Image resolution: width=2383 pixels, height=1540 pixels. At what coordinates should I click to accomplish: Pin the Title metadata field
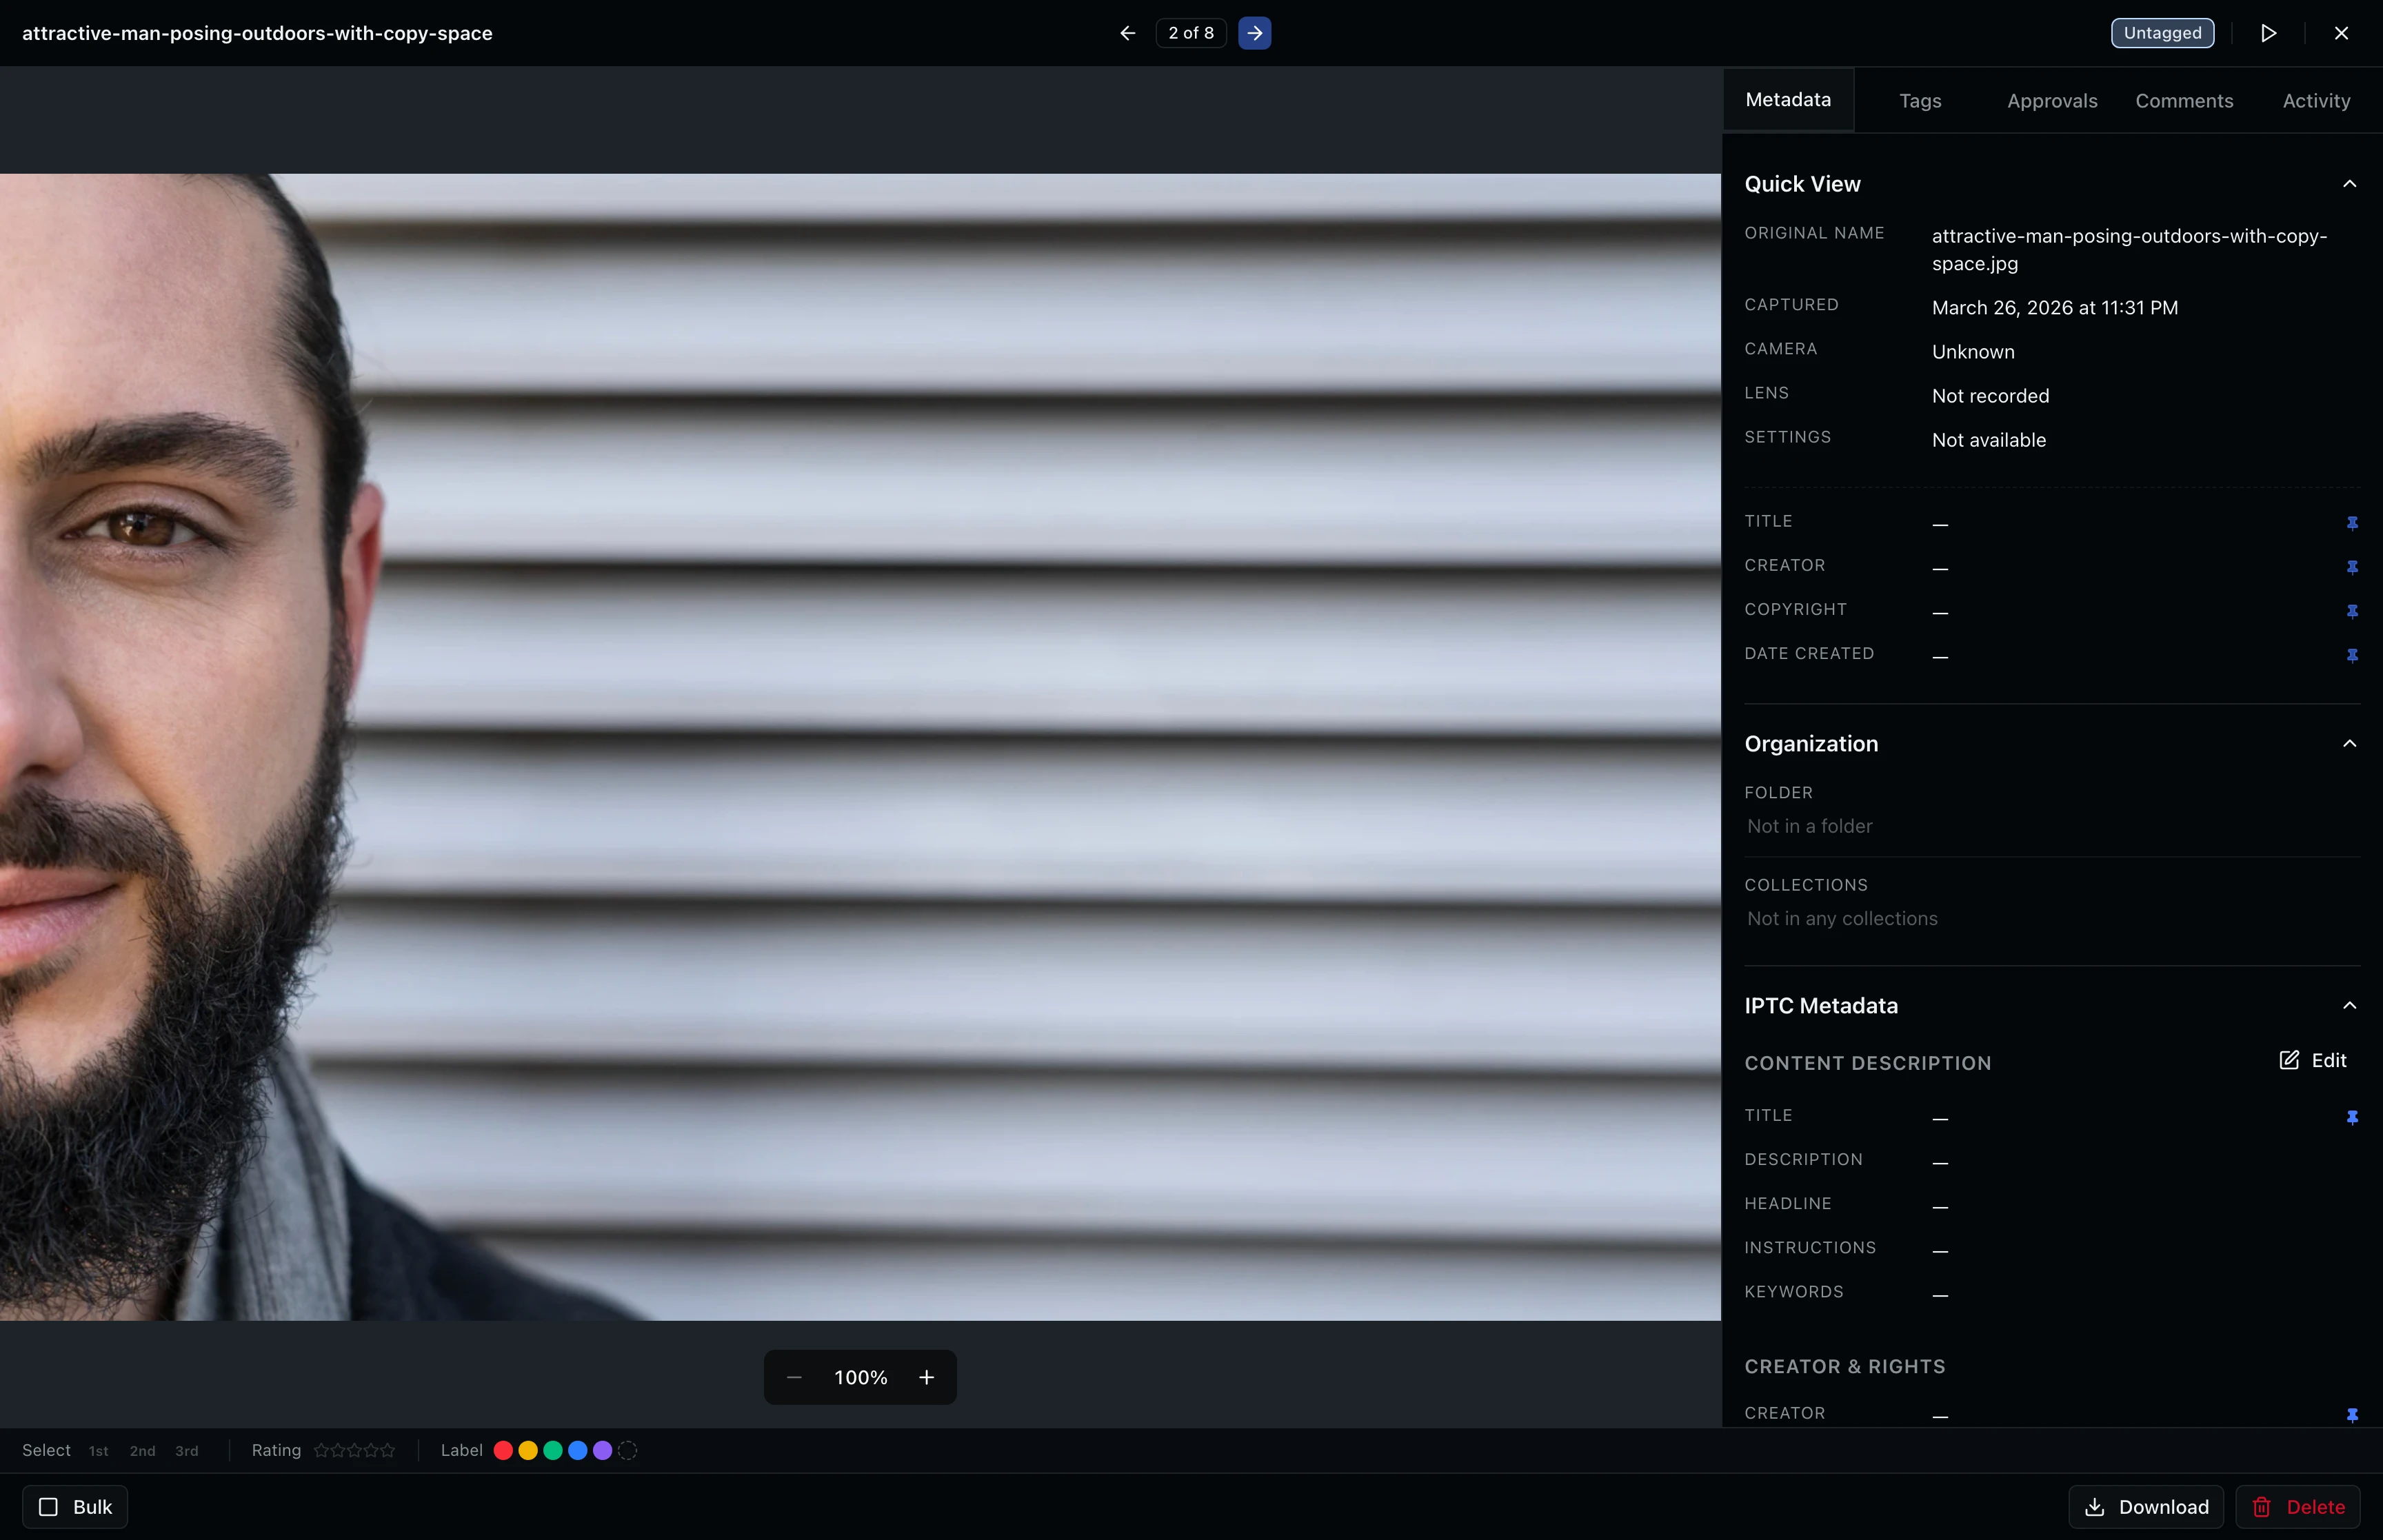(2352, 522)
